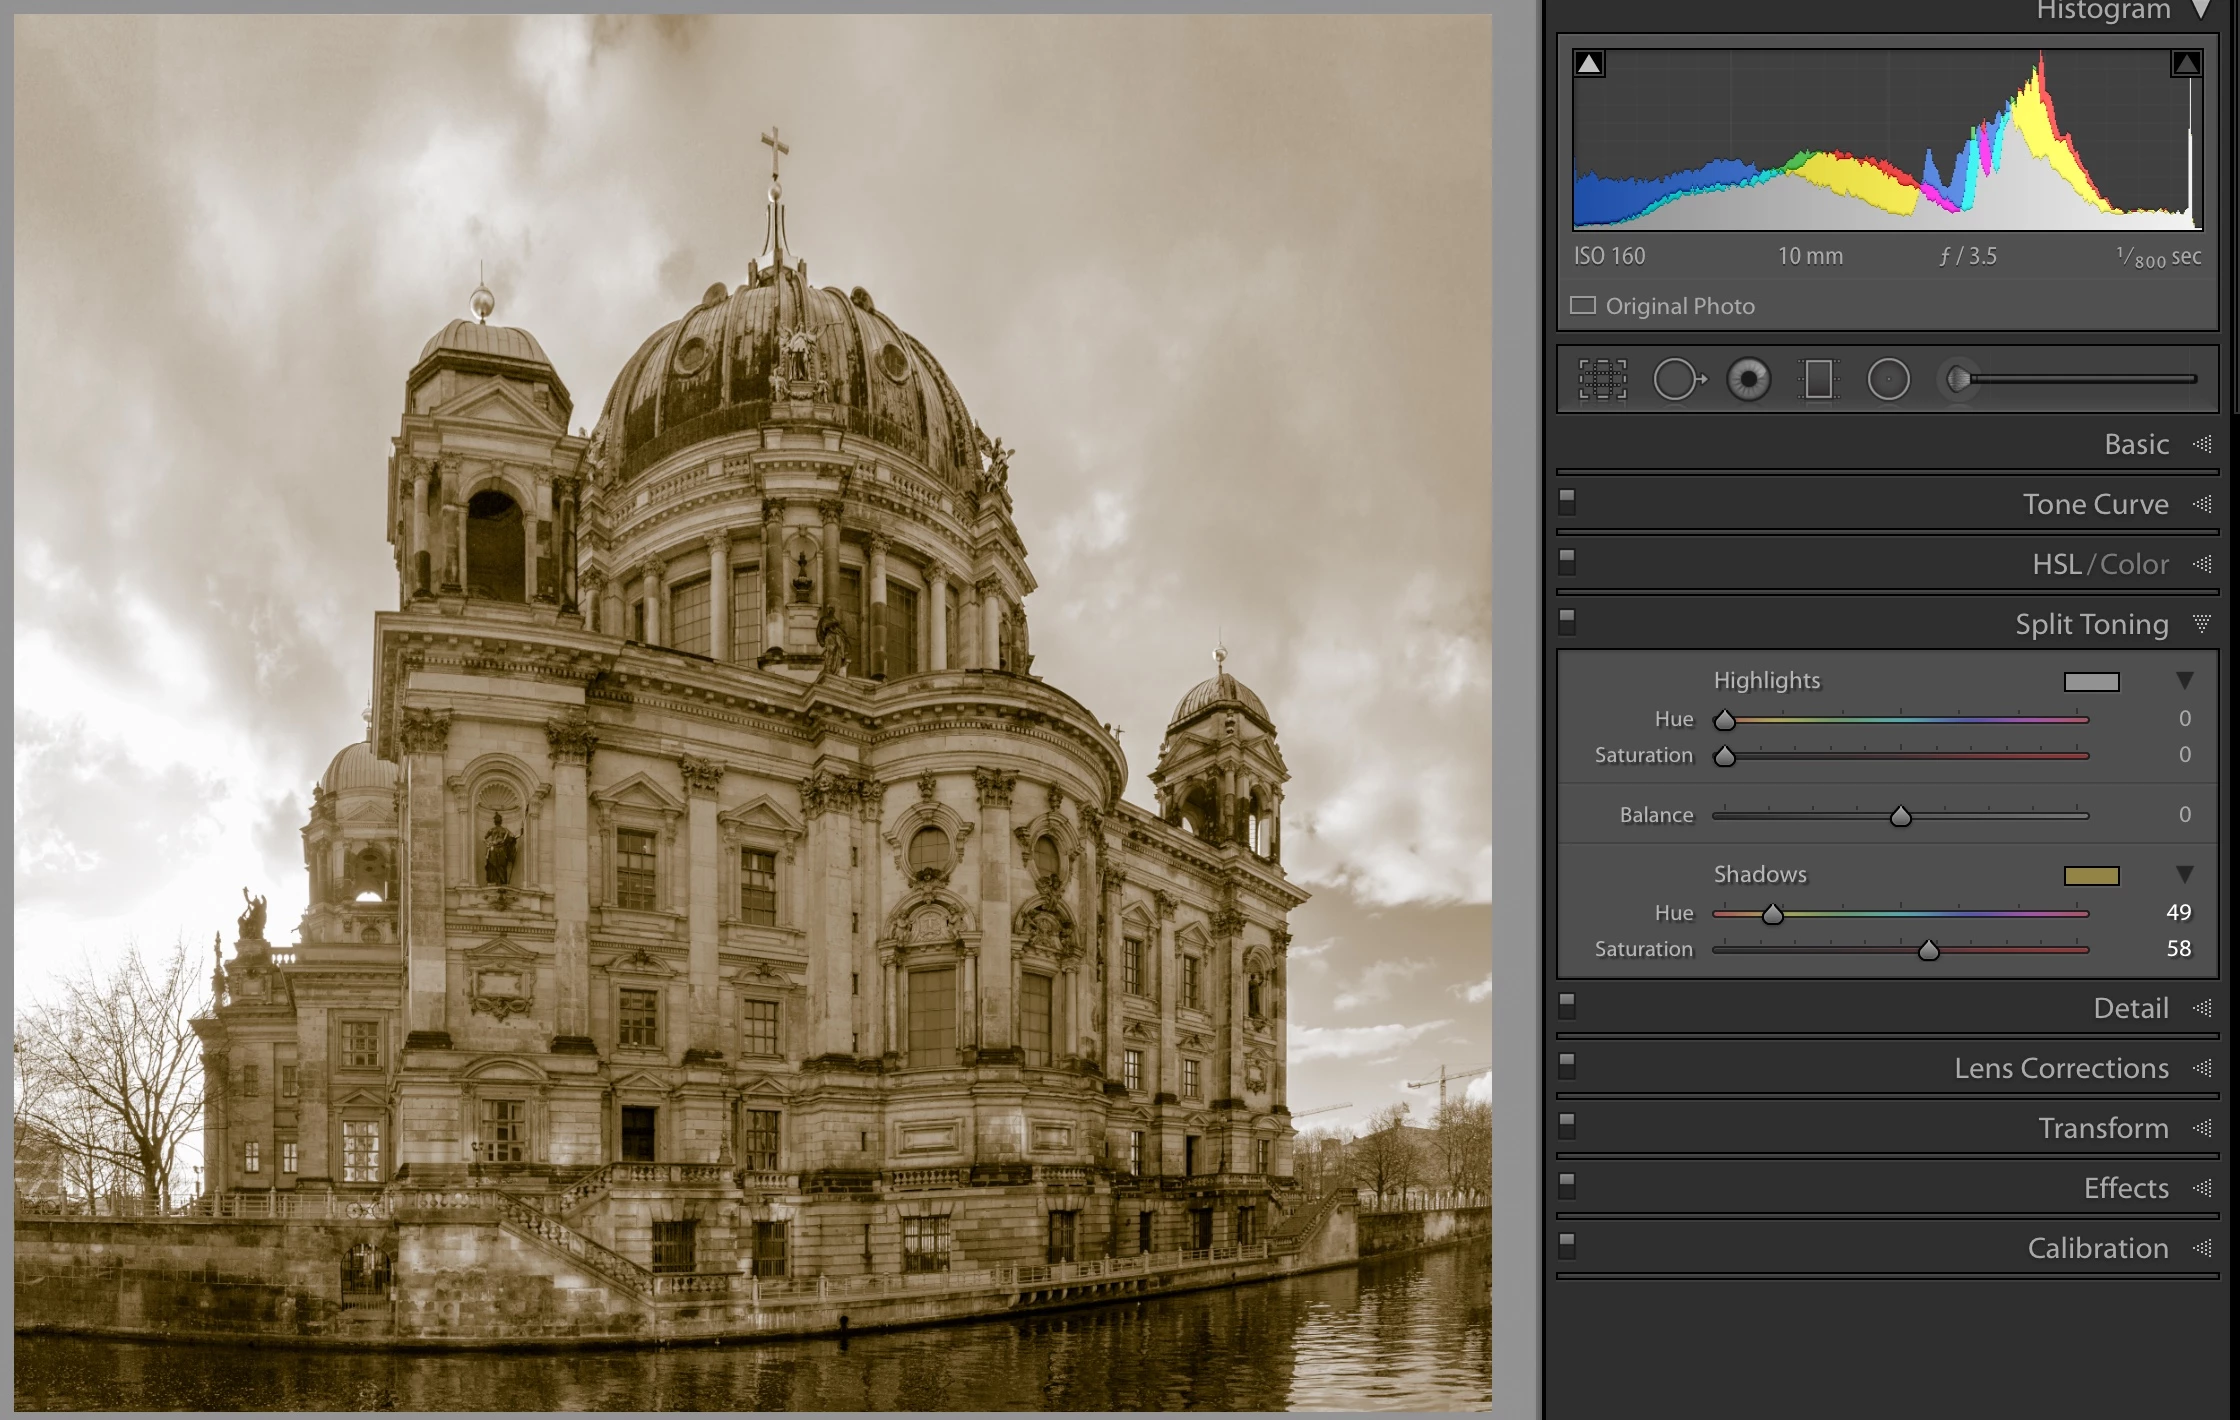
Task: Open the Basic panel header
Action: pyautogui.click(x=2136, y=444)
